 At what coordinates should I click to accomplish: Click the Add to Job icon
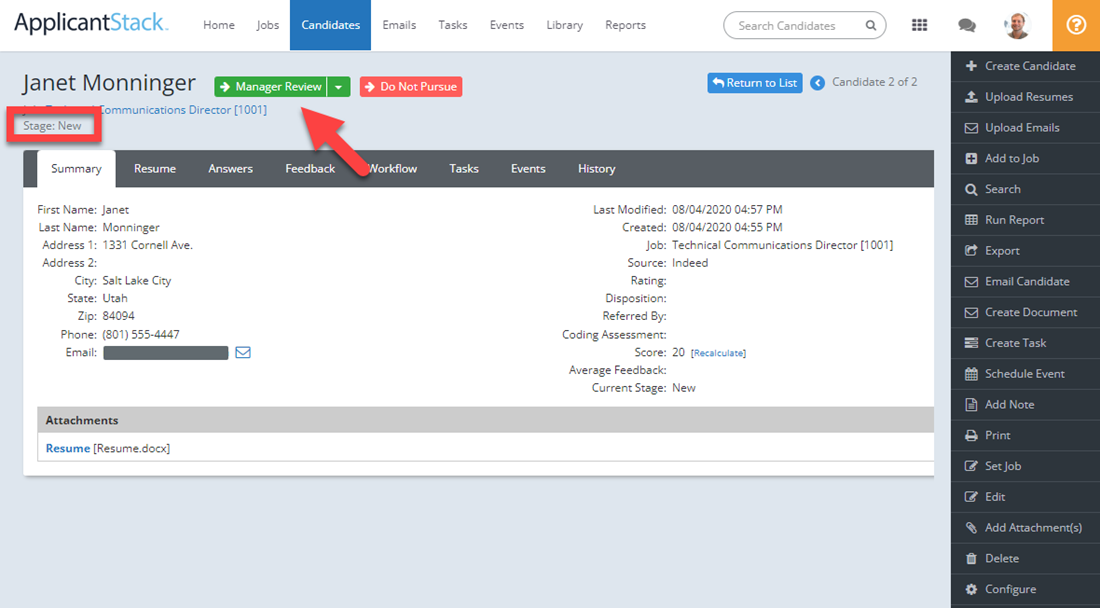[971, 158]
